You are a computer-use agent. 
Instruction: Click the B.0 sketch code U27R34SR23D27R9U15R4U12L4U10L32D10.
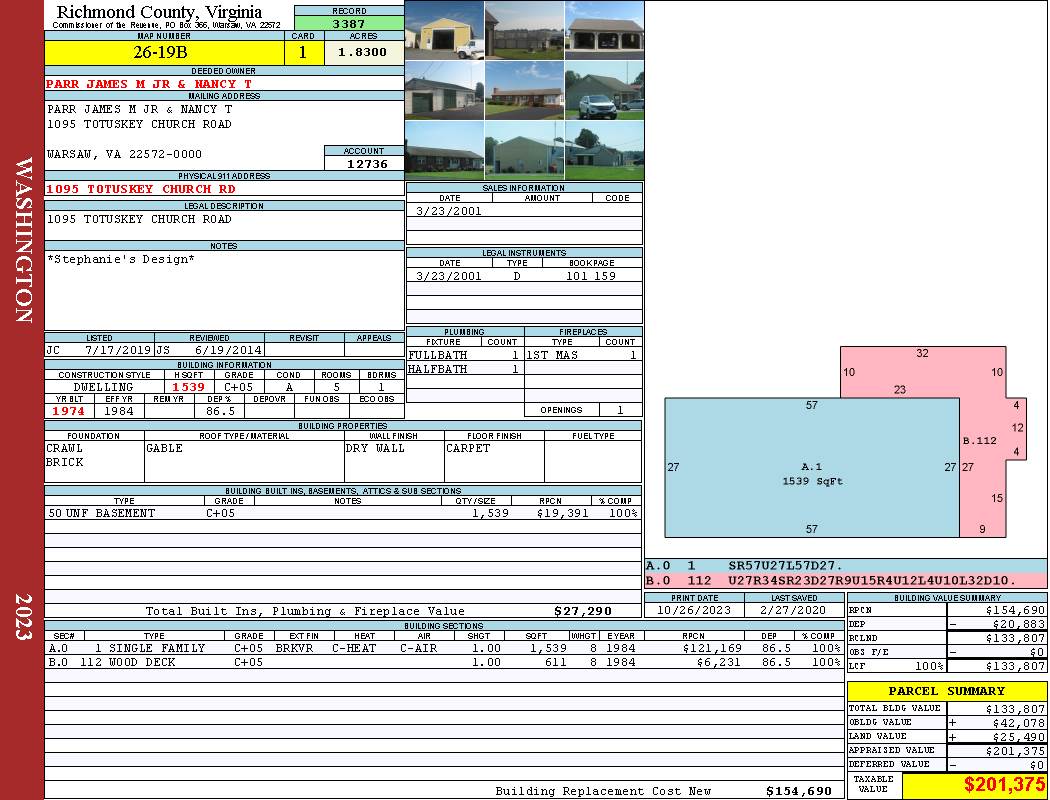click(872, 580)
